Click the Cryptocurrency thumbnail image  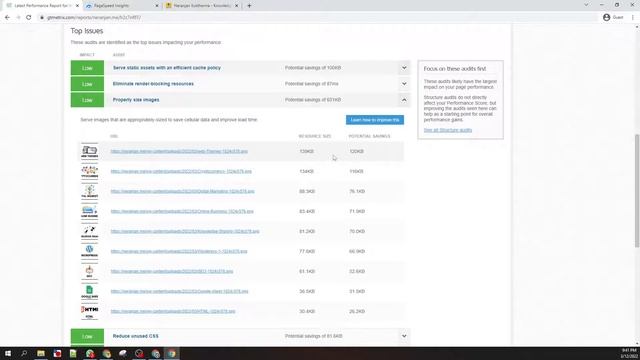pyautogui.click(x=89, y=171)
